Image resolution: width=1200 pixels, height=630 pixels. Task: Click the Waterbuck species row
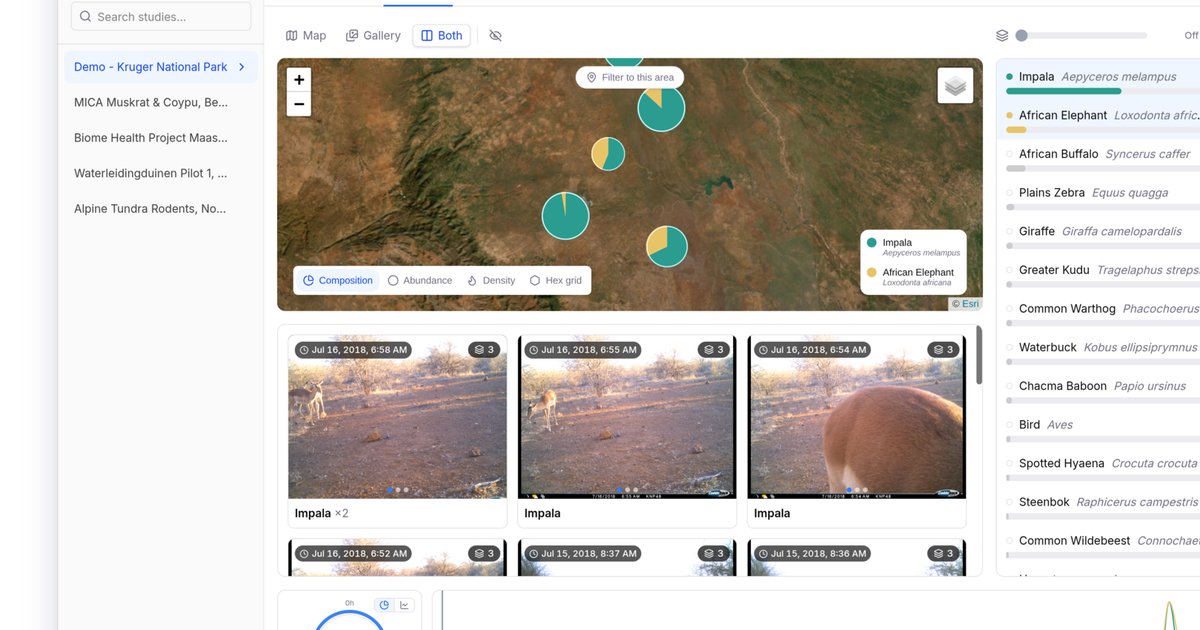(1100, 353)
